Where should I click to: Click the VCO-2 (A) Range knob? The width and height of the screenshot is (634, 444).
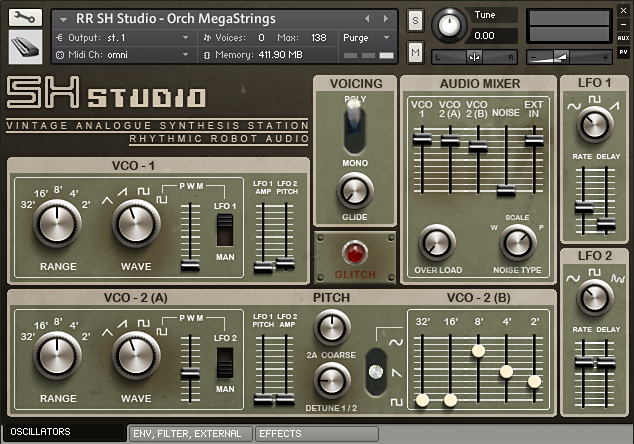pyautogui.click(x=57, y=356)
